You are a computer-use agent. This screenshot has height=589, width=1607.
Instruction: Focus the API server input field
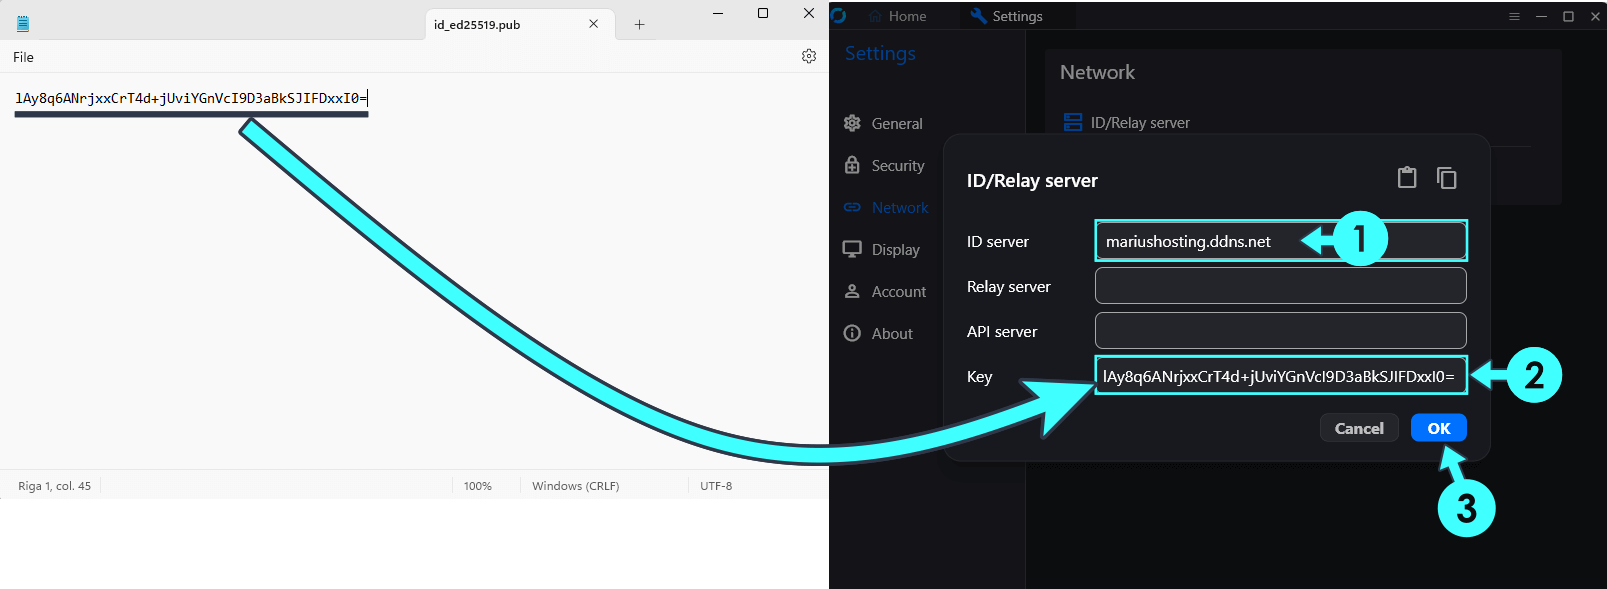[1281, 330]
